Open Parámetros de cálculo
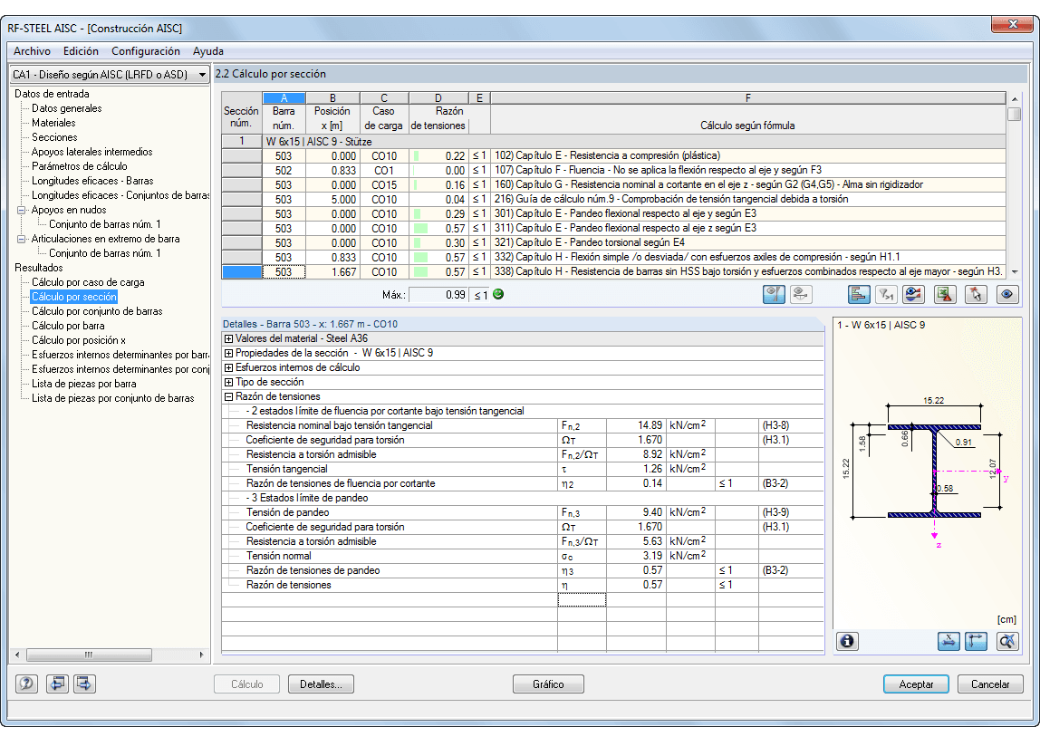Screen dimensions: 1040x742 [x=79, y=166]
